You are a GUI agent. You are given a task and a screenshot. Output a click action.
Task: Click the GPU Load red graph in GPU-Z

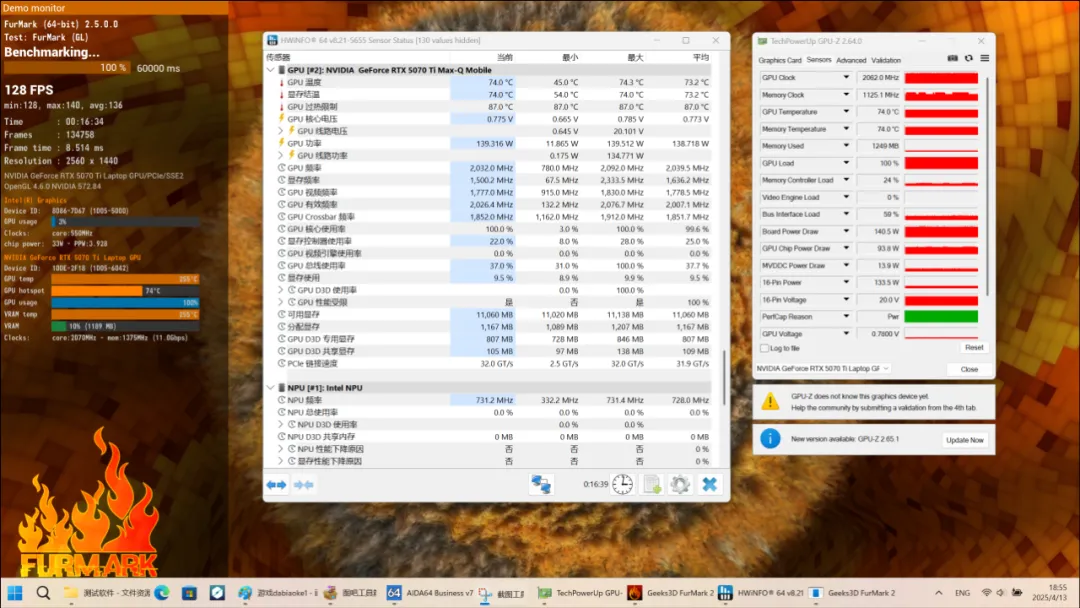[941, 163]
